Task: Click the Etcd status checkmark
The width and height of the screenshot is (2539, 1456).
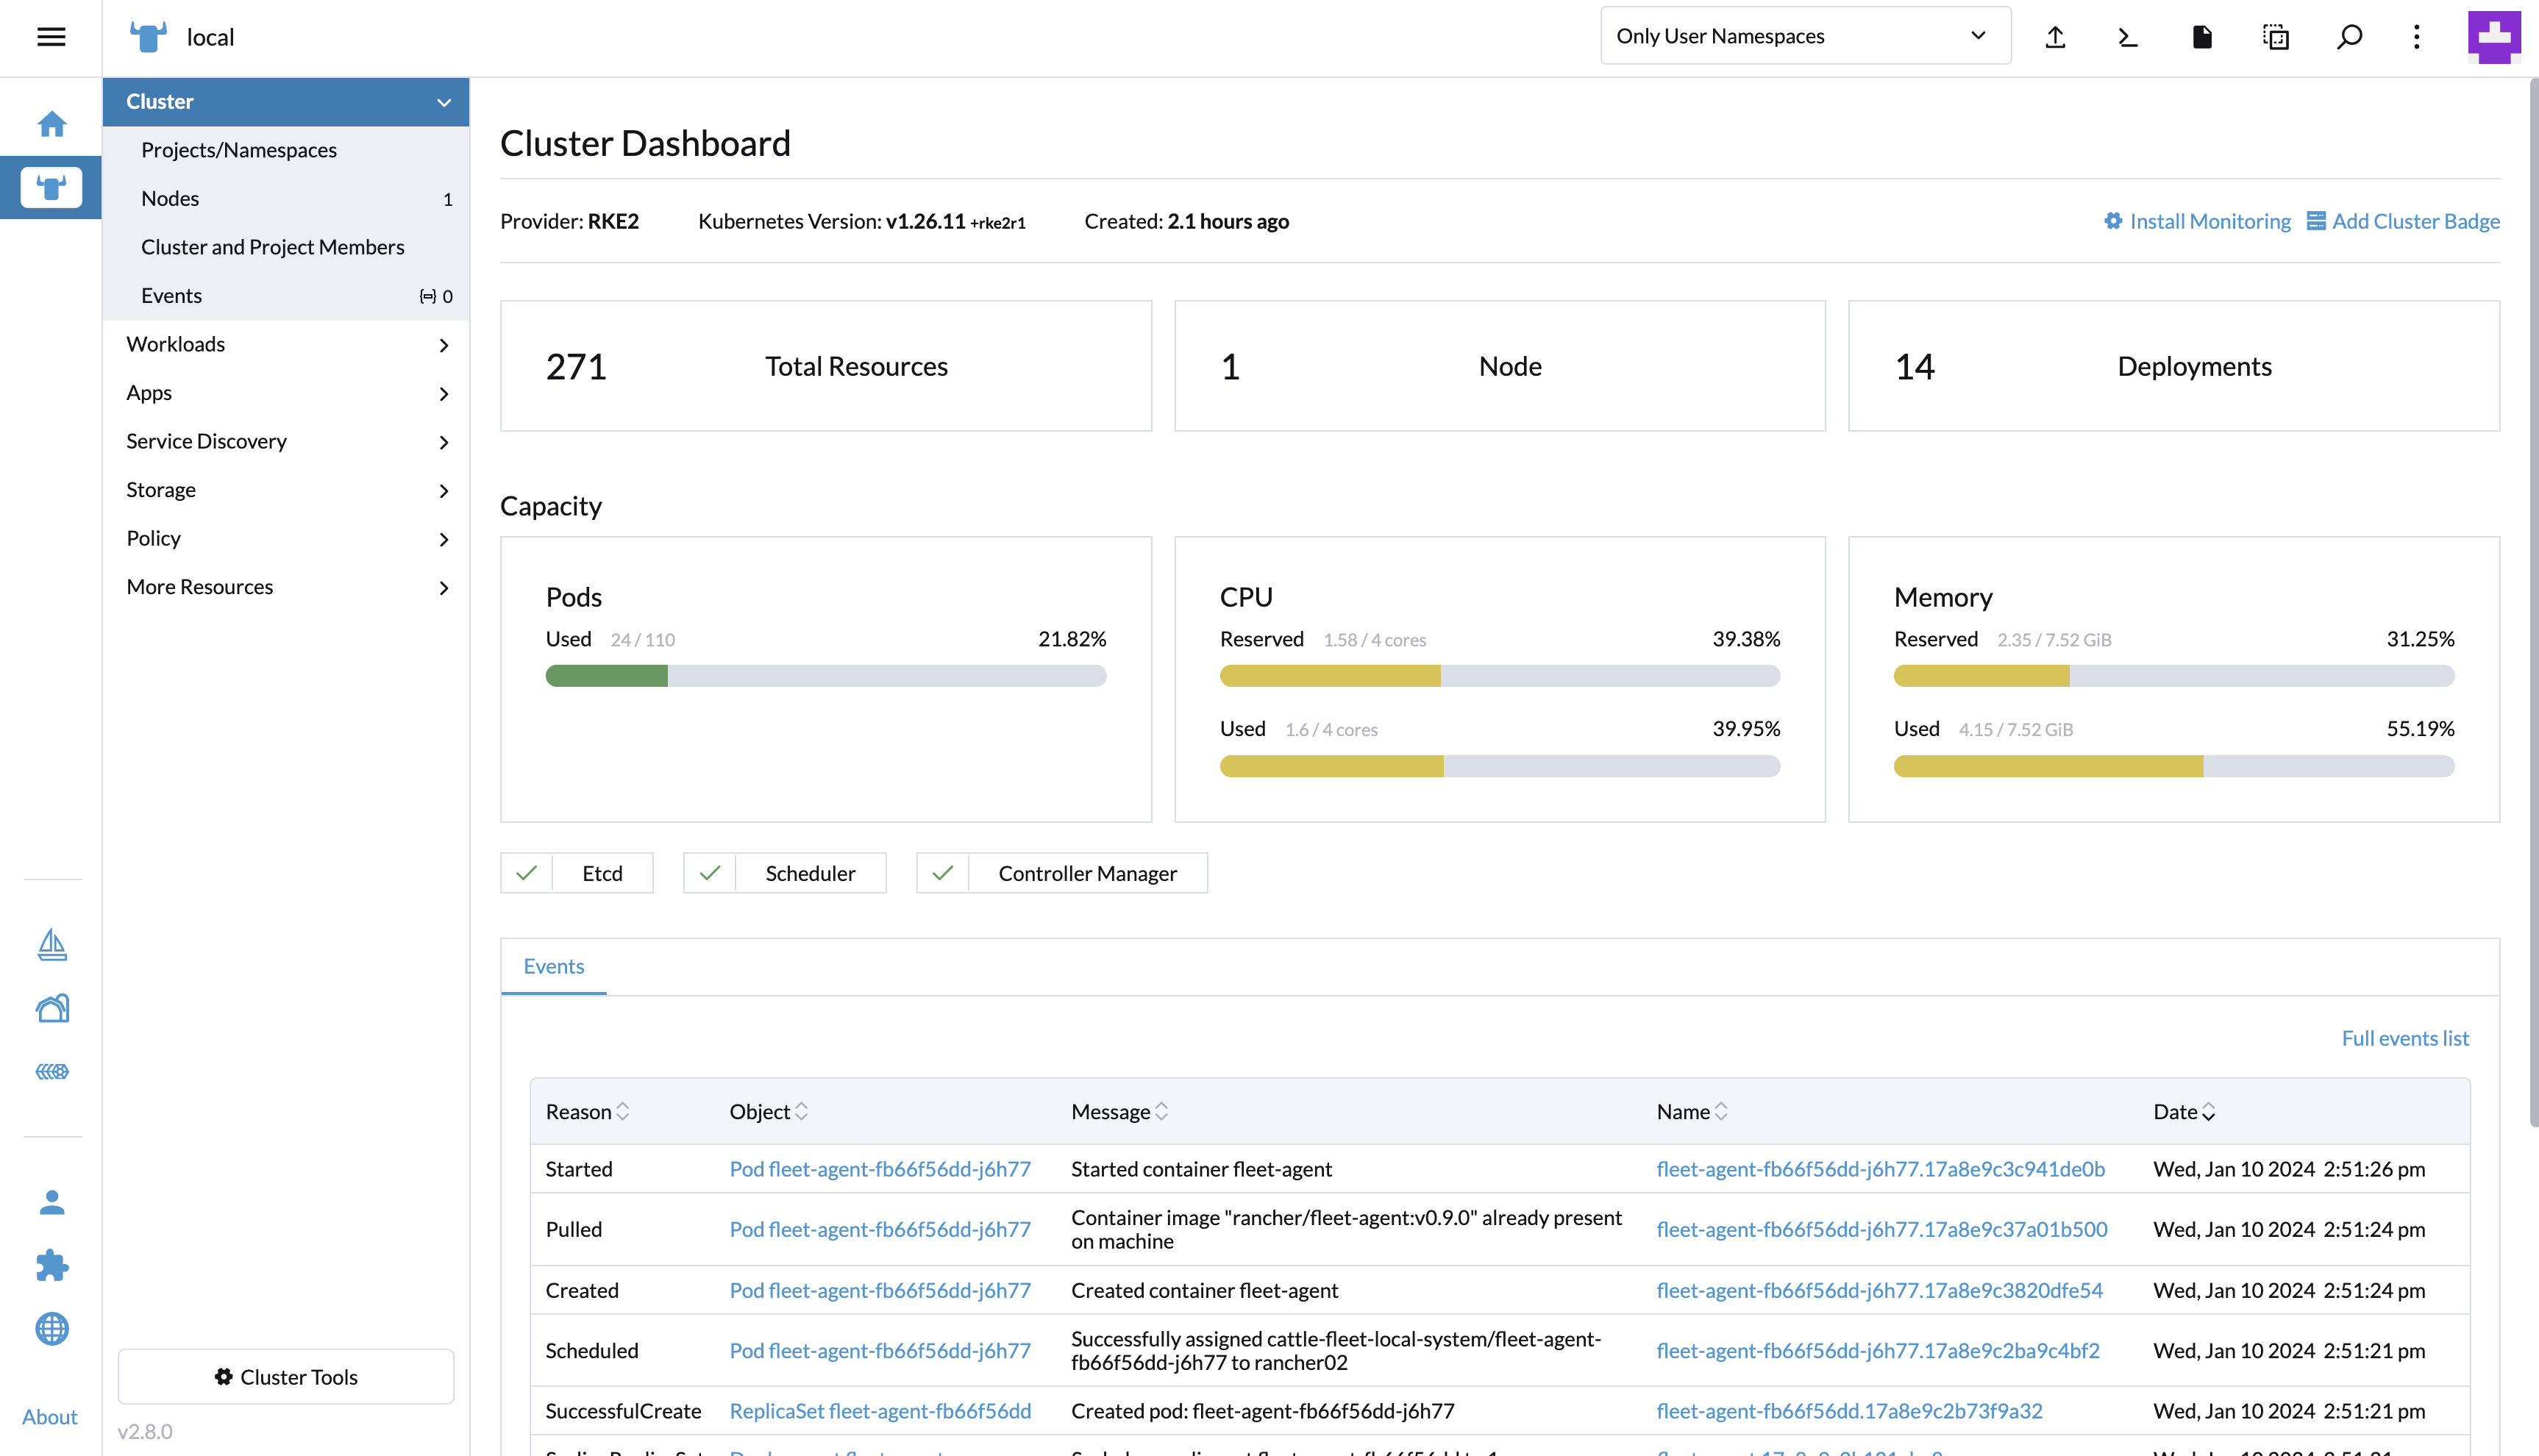Action: pos(526,873)
